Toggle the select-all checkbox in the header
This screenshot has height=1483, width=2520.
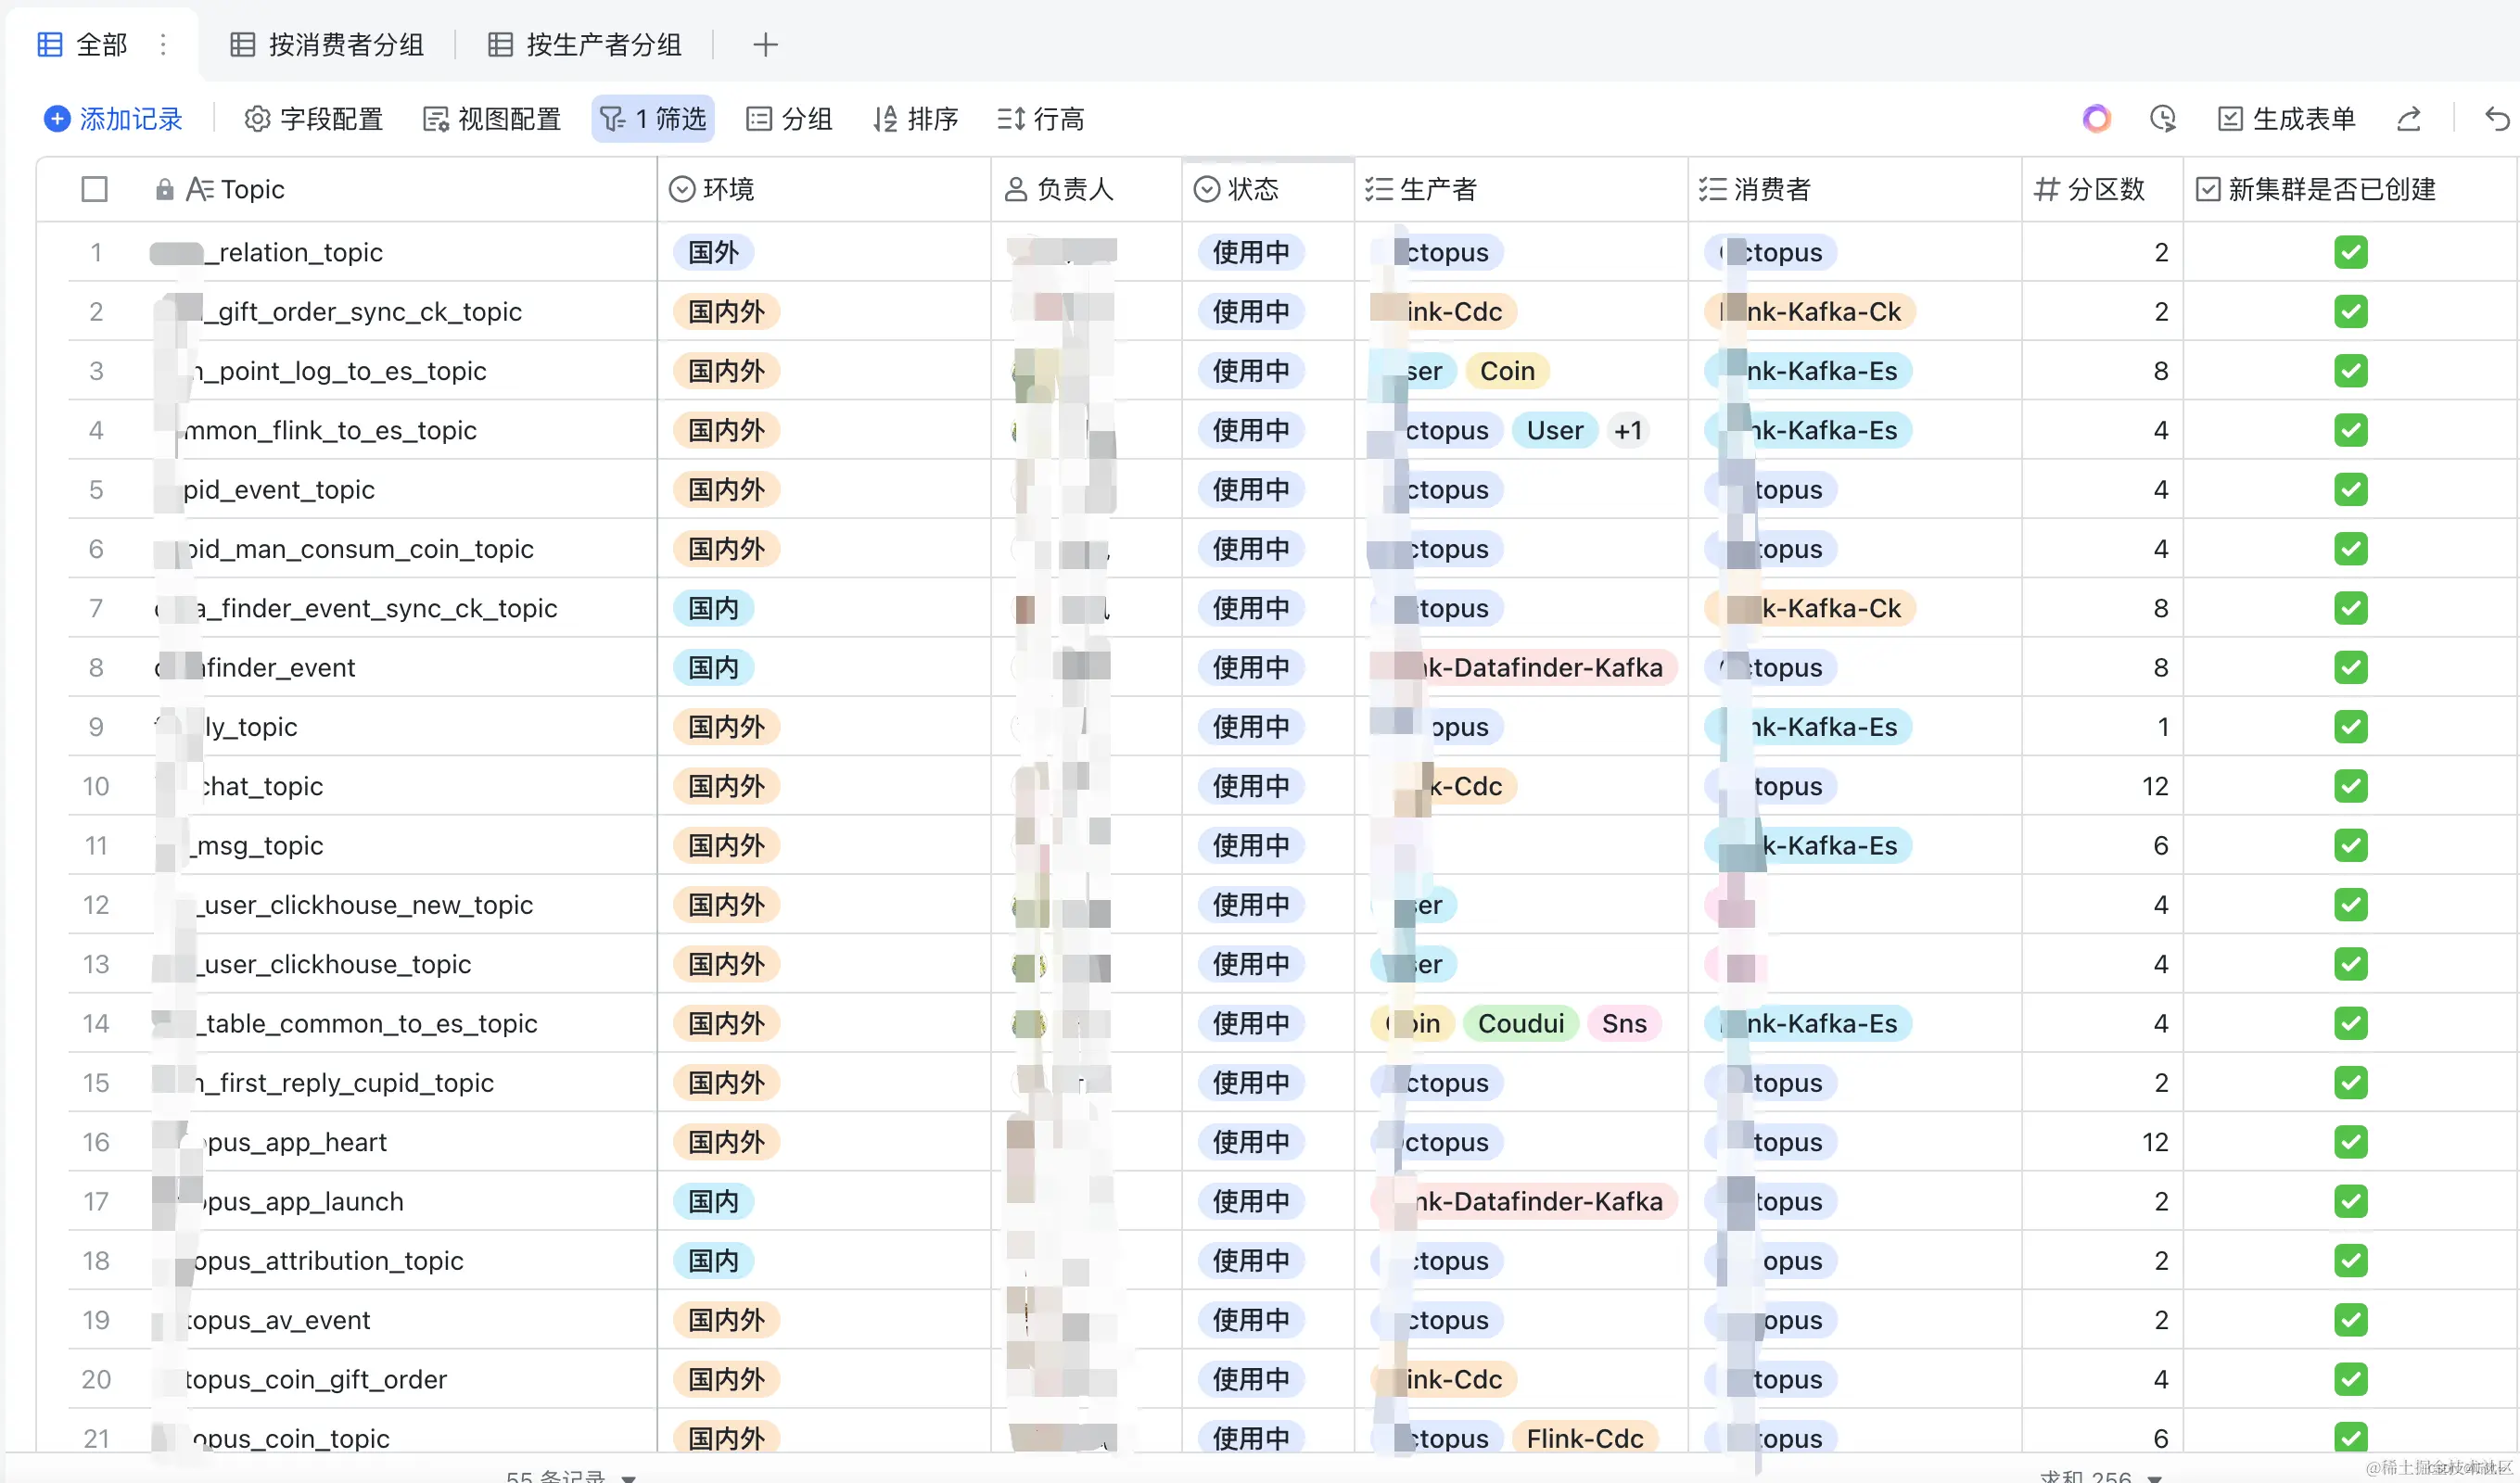coord(95,188)
